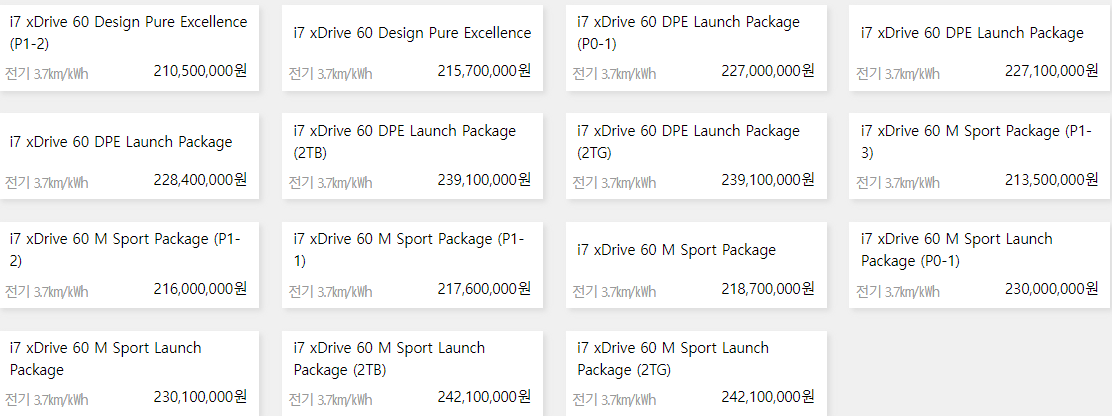The width and height of the screenshot is (1112, 416).
Task: Select the M Sport Package (P1-3) title
Action: [976, 142]
